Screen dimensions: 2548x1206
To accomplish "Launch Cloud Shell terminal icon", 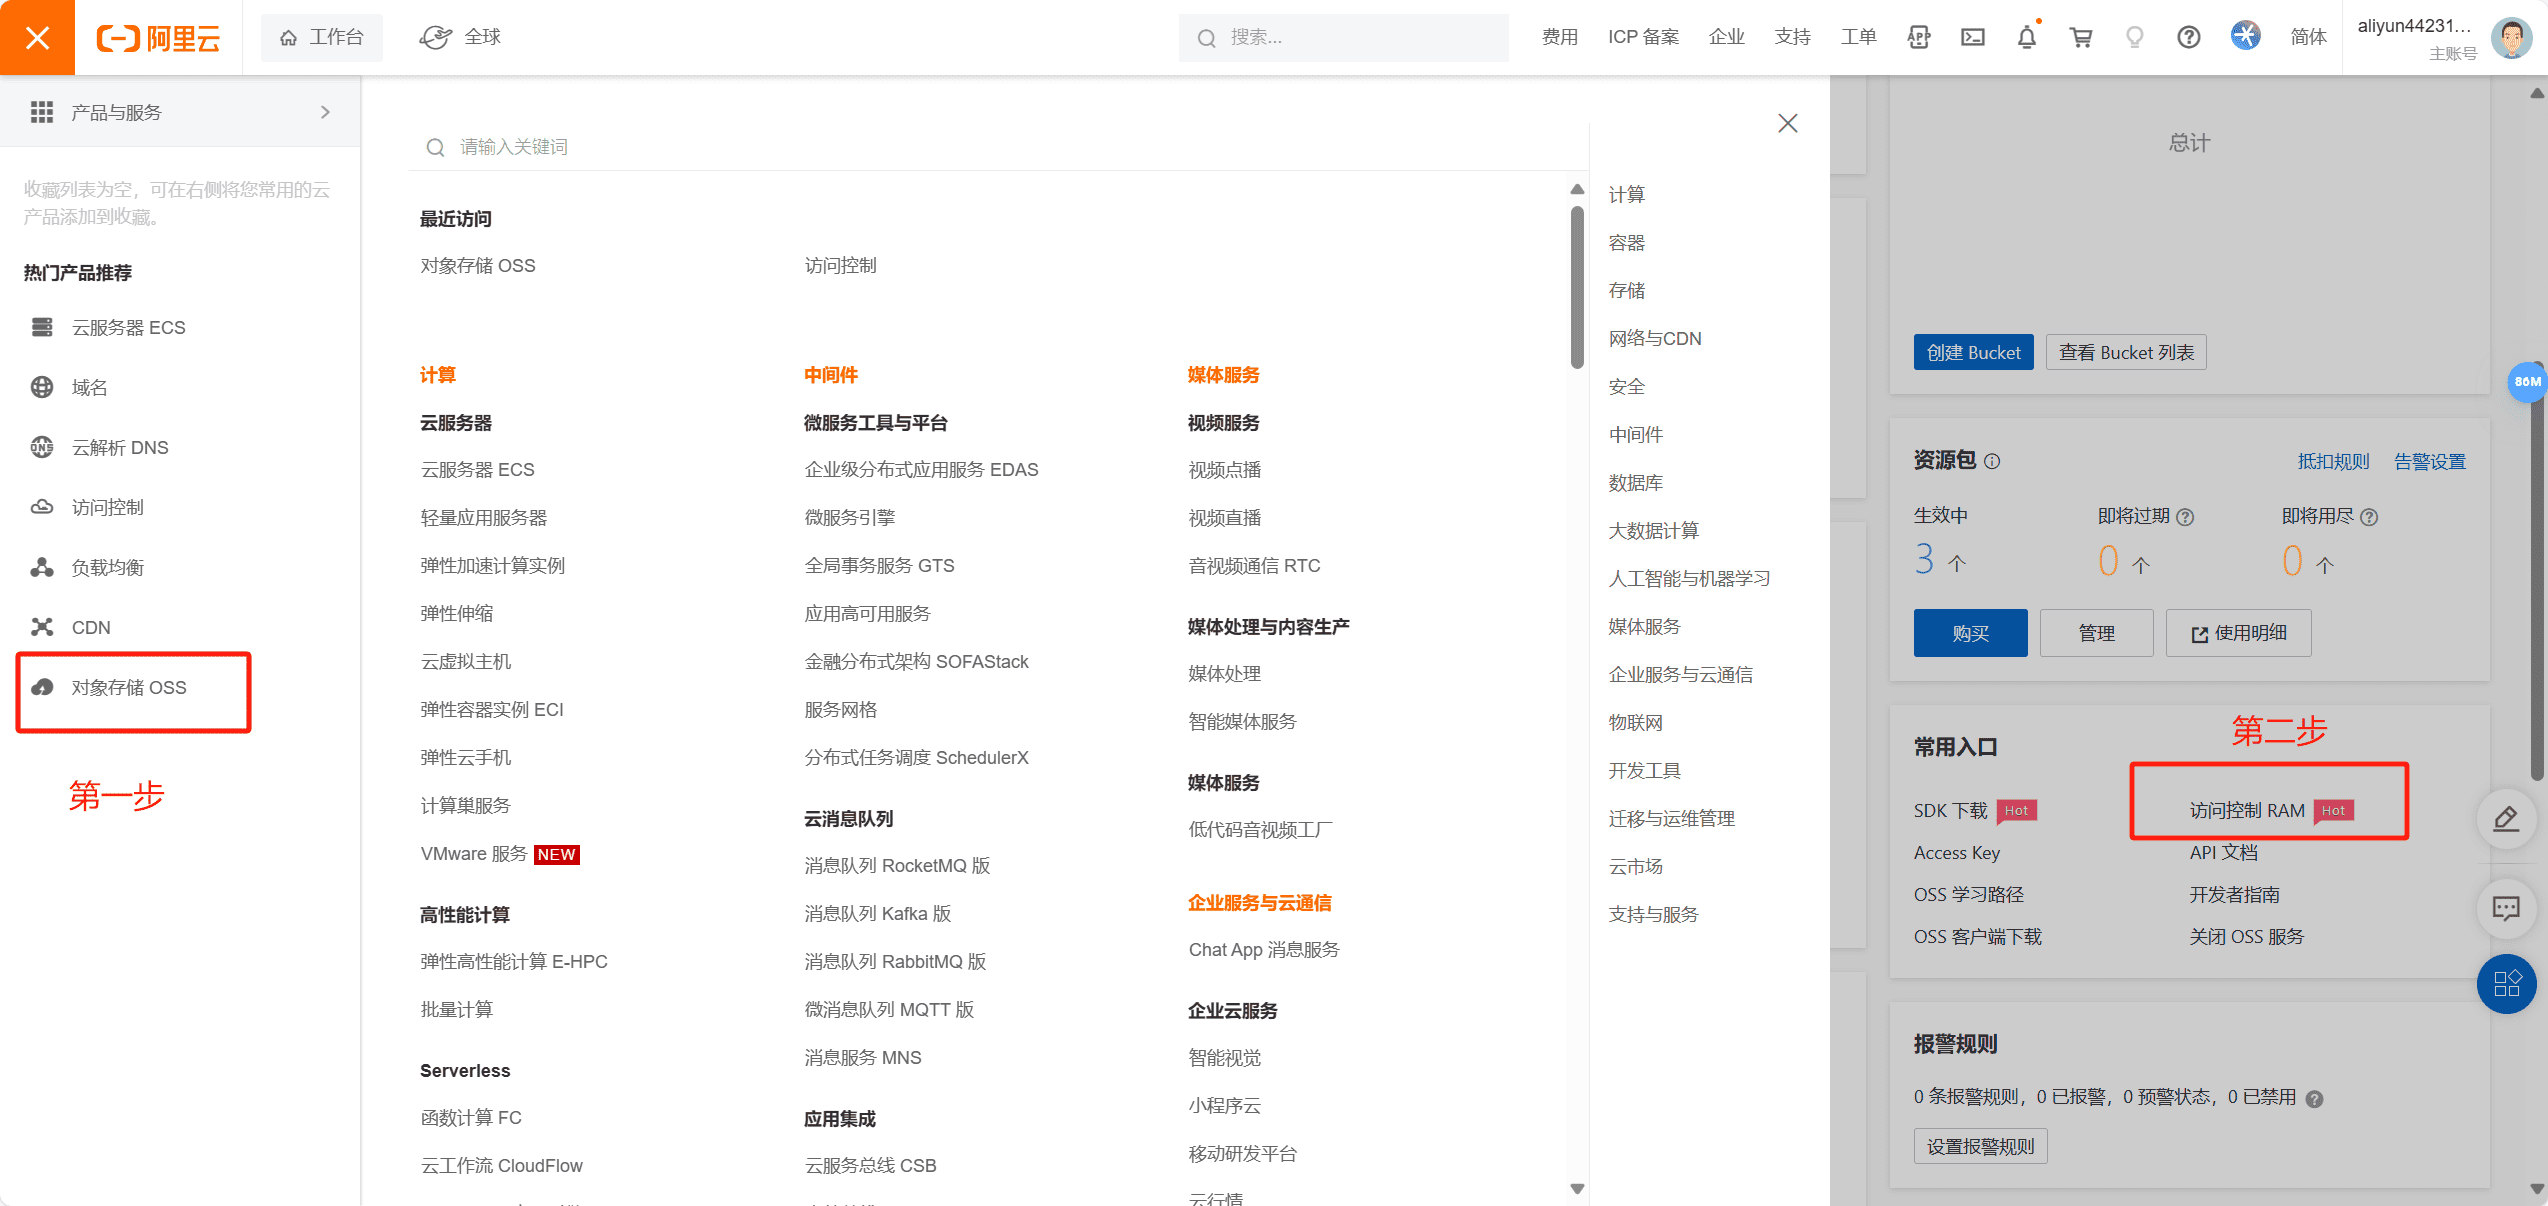I will [1972, 37].
